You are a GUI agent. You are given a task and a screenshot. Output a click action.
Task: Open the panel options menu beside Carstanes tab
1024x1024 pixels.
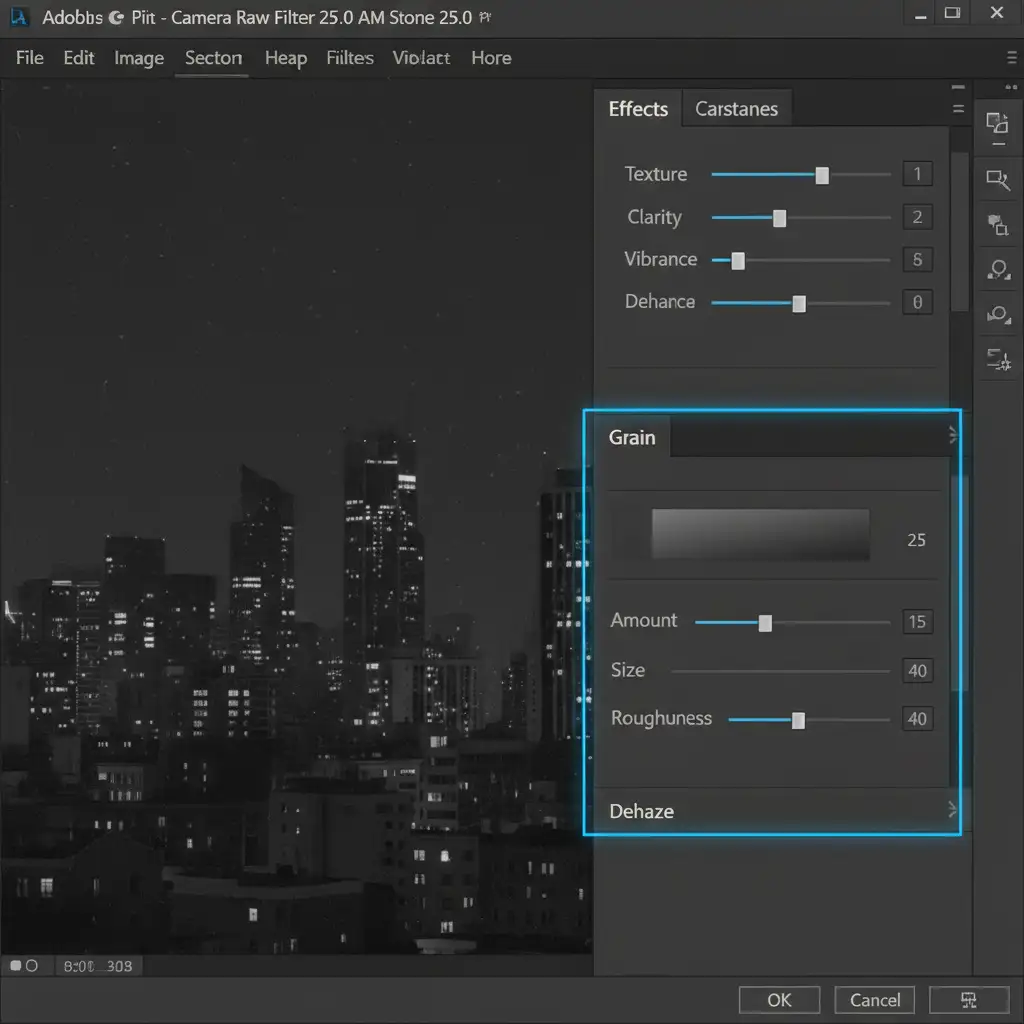[x=958, y=109]
